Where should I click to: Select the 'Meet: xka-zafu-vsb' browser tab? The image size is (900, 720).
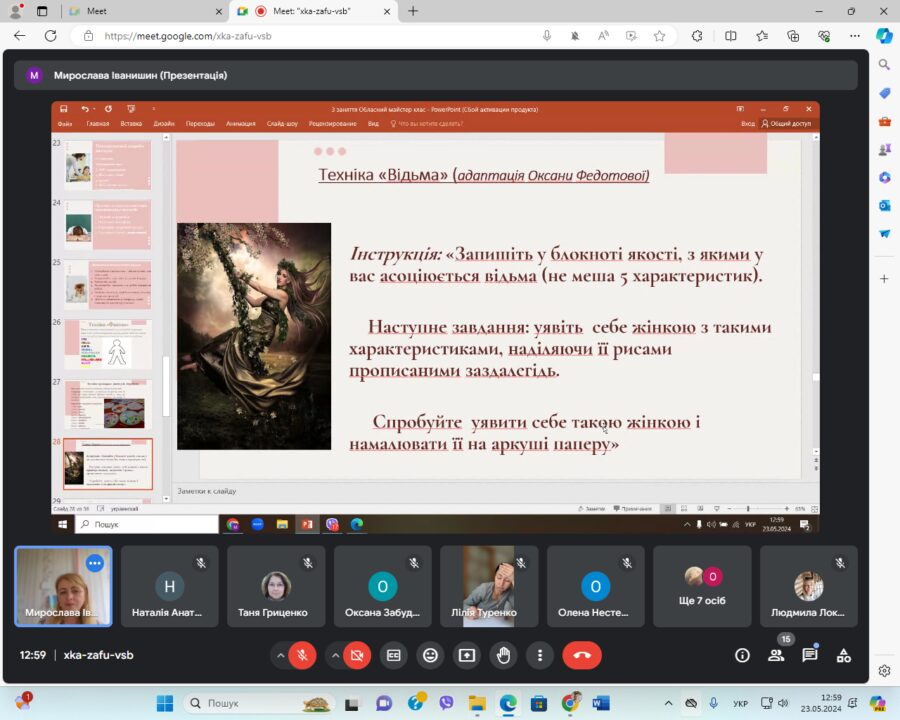[313, 11]
